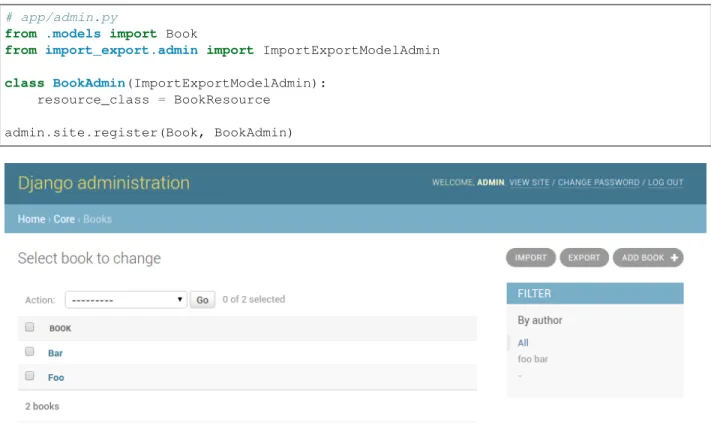Go to Core in the breadcrumb
The height and width of the screenshot is (435, 711).
(64, 219)
